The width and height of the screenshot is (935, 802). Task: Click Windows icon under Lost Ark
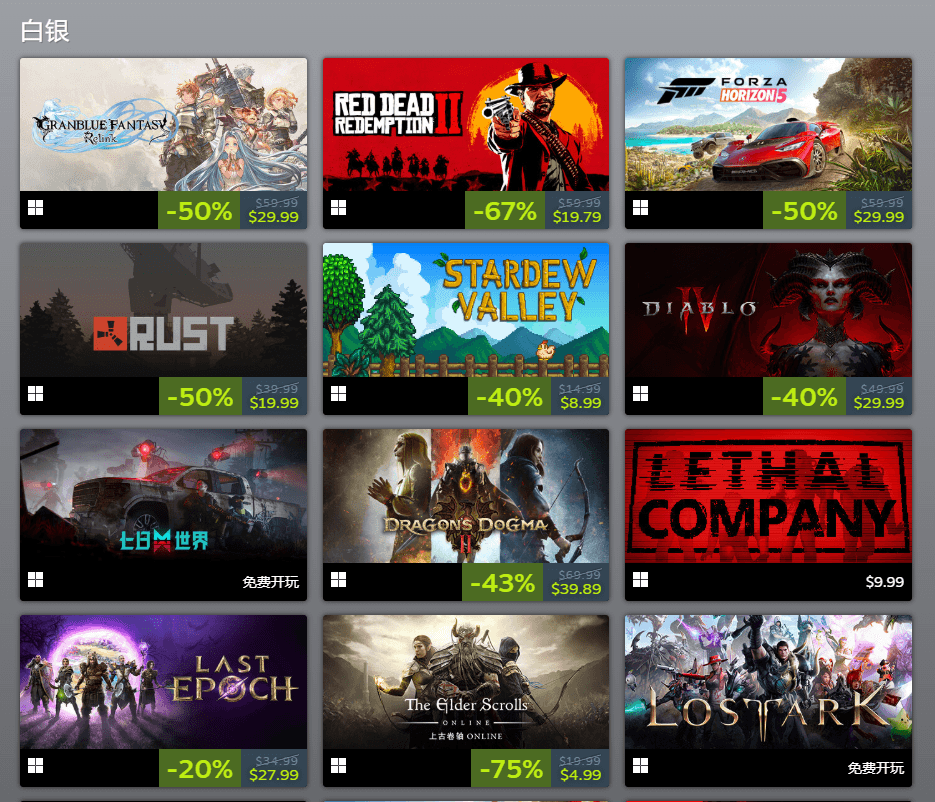click(640, 766)
